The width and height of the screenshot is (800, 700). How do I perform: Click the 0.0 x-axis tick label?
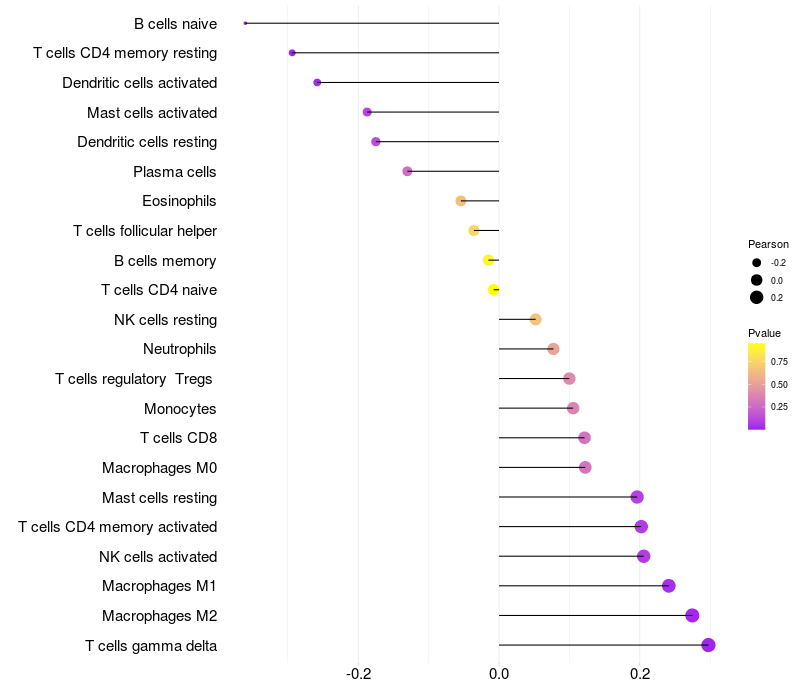pyautogui.click(x=499, y=675)
